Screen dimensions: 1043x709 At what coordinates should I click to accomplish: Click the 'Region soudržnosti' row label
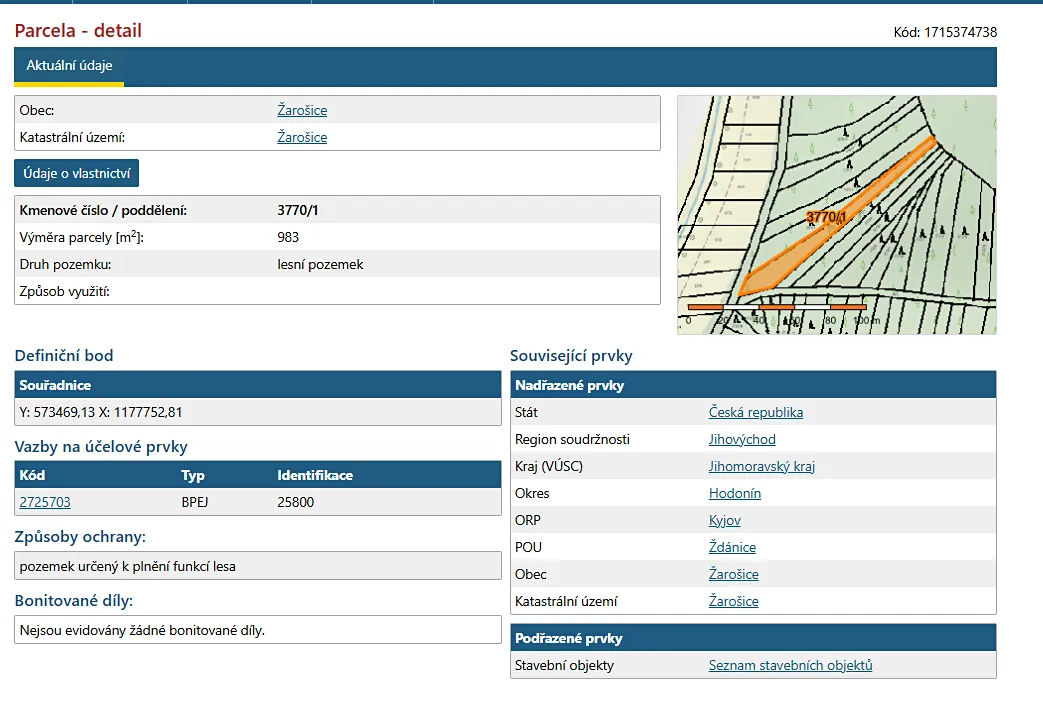click(572, 440)
